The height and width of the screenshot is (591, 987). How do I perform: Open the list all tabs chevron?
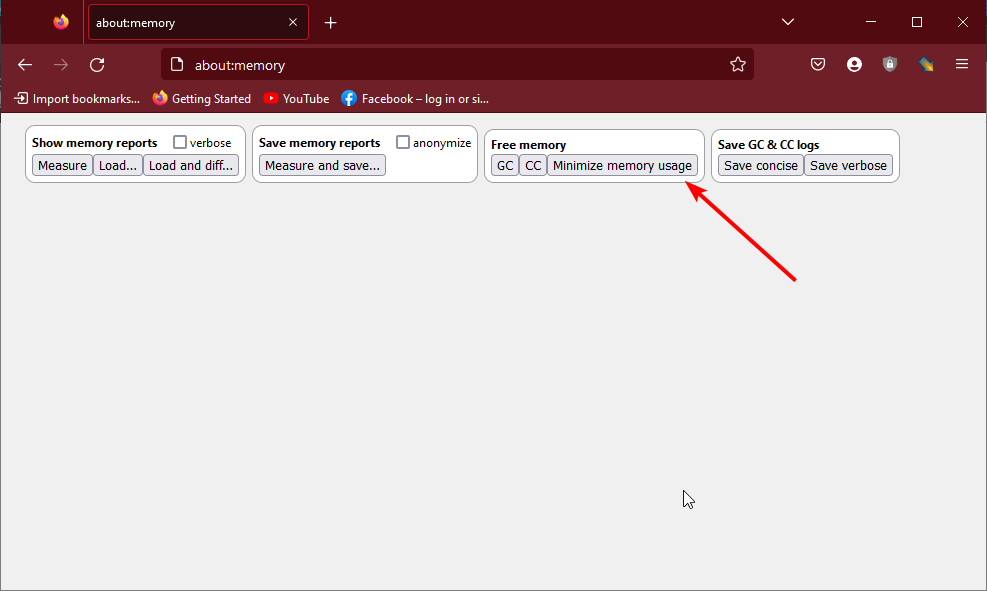tap(787, 22)
